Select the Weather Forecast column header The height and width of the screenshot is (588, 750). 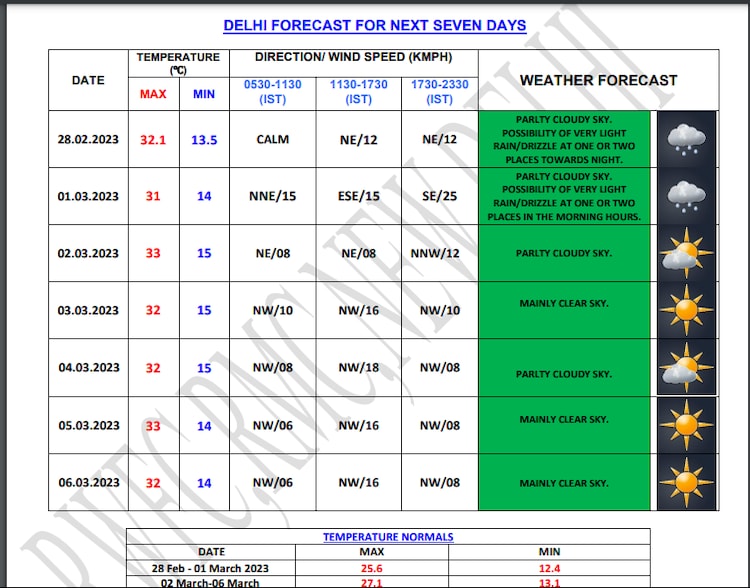tap(598, 80)
